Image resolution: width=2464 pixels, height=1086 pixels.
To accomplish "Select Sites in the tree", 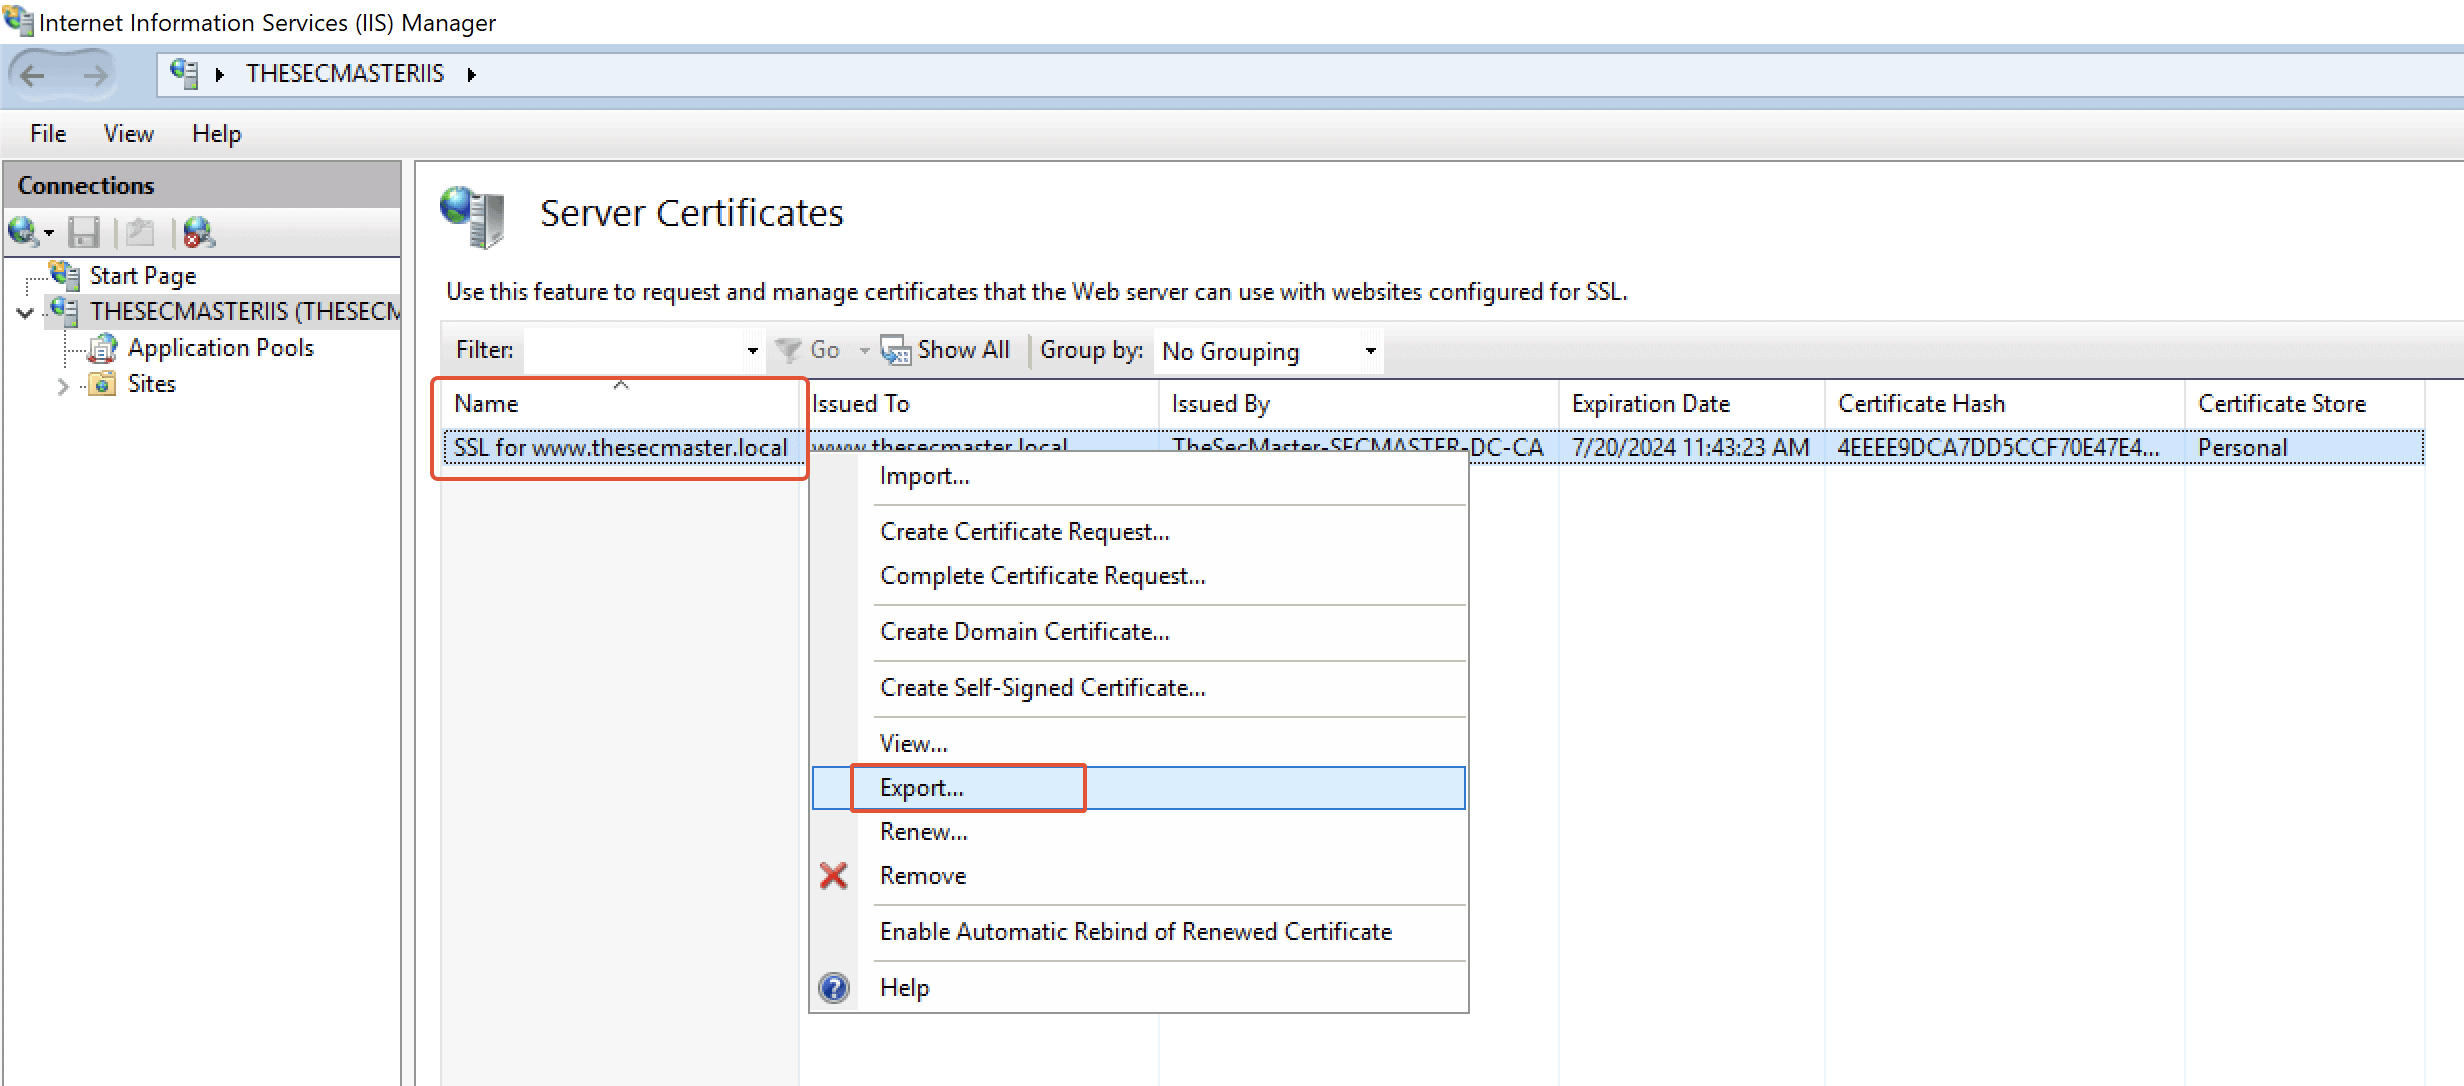I will [x=152, y=383].
